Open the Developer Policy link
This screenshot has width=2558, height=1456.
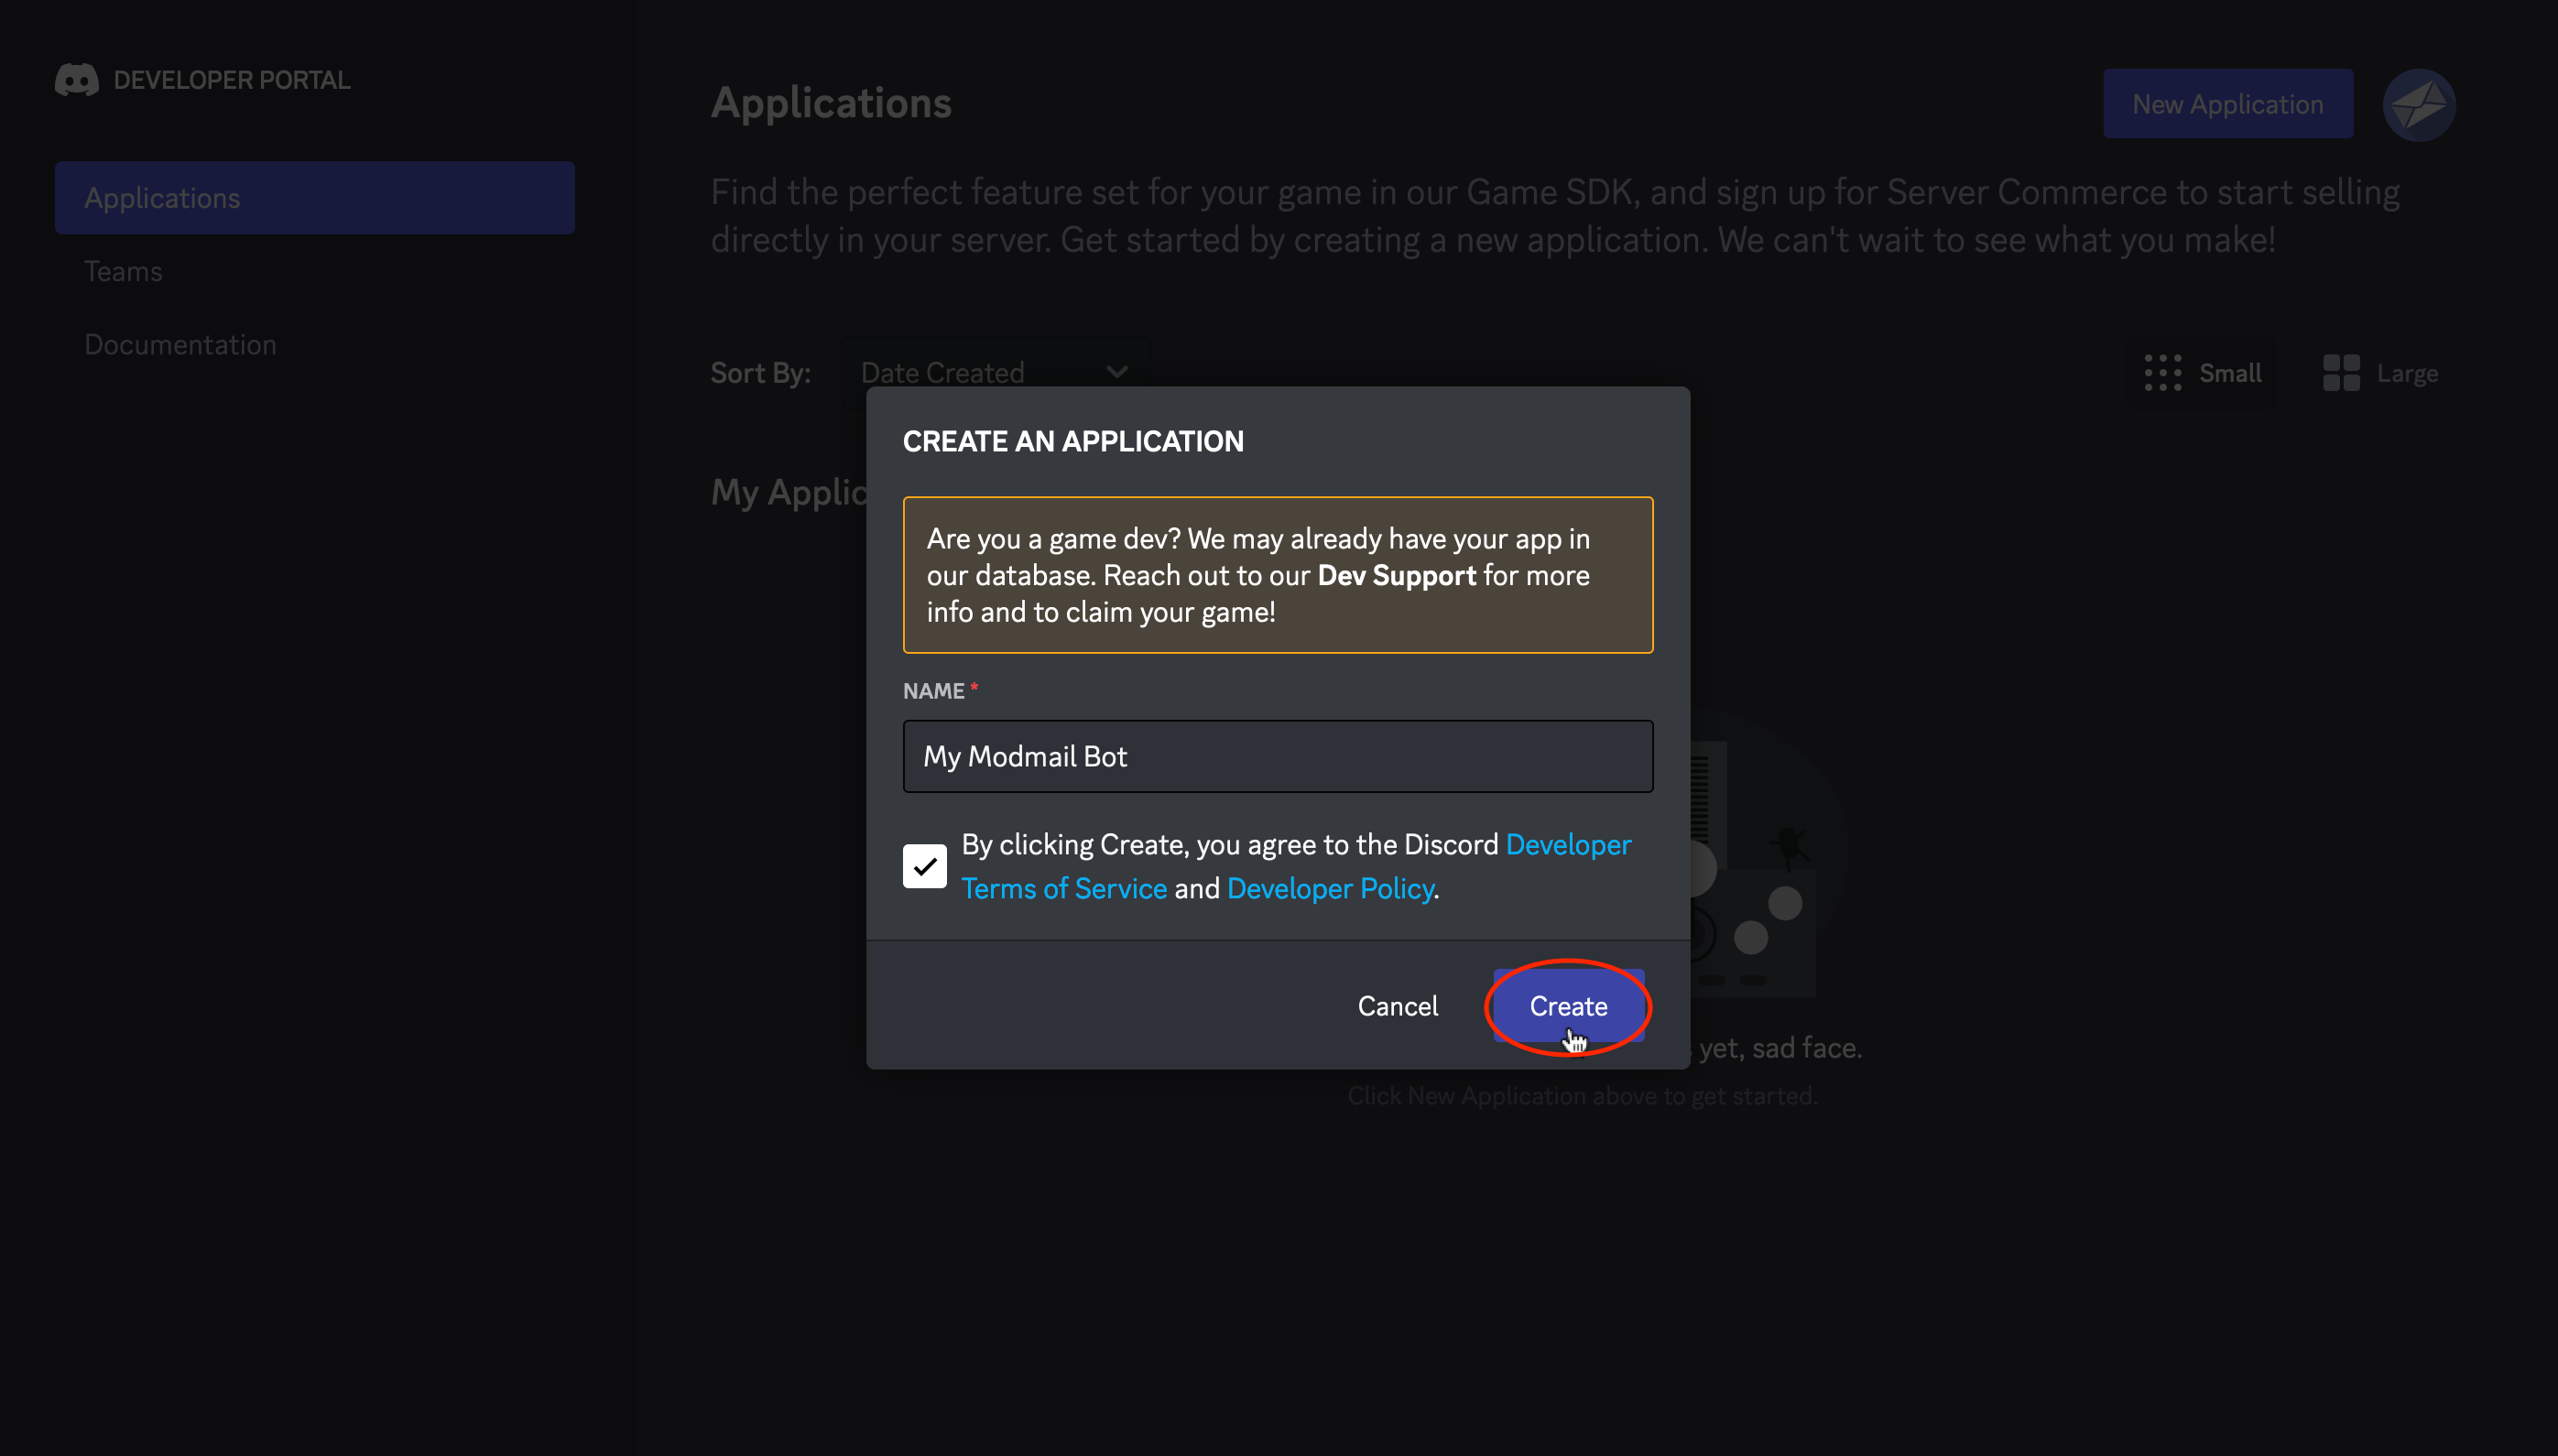click(x=1329, y=887)
